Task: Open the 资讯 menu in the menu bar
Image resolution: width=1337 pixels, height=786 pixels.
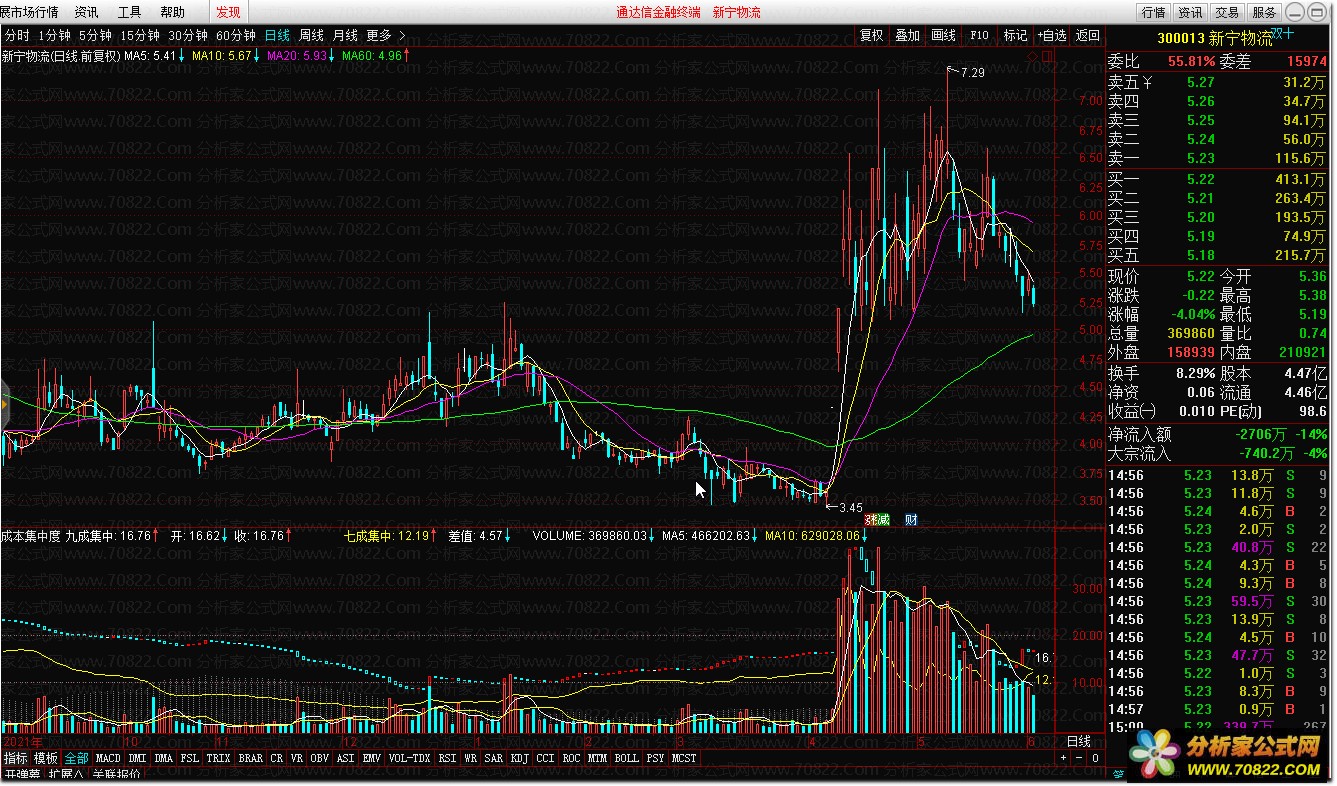Action: tap(86, 12)
